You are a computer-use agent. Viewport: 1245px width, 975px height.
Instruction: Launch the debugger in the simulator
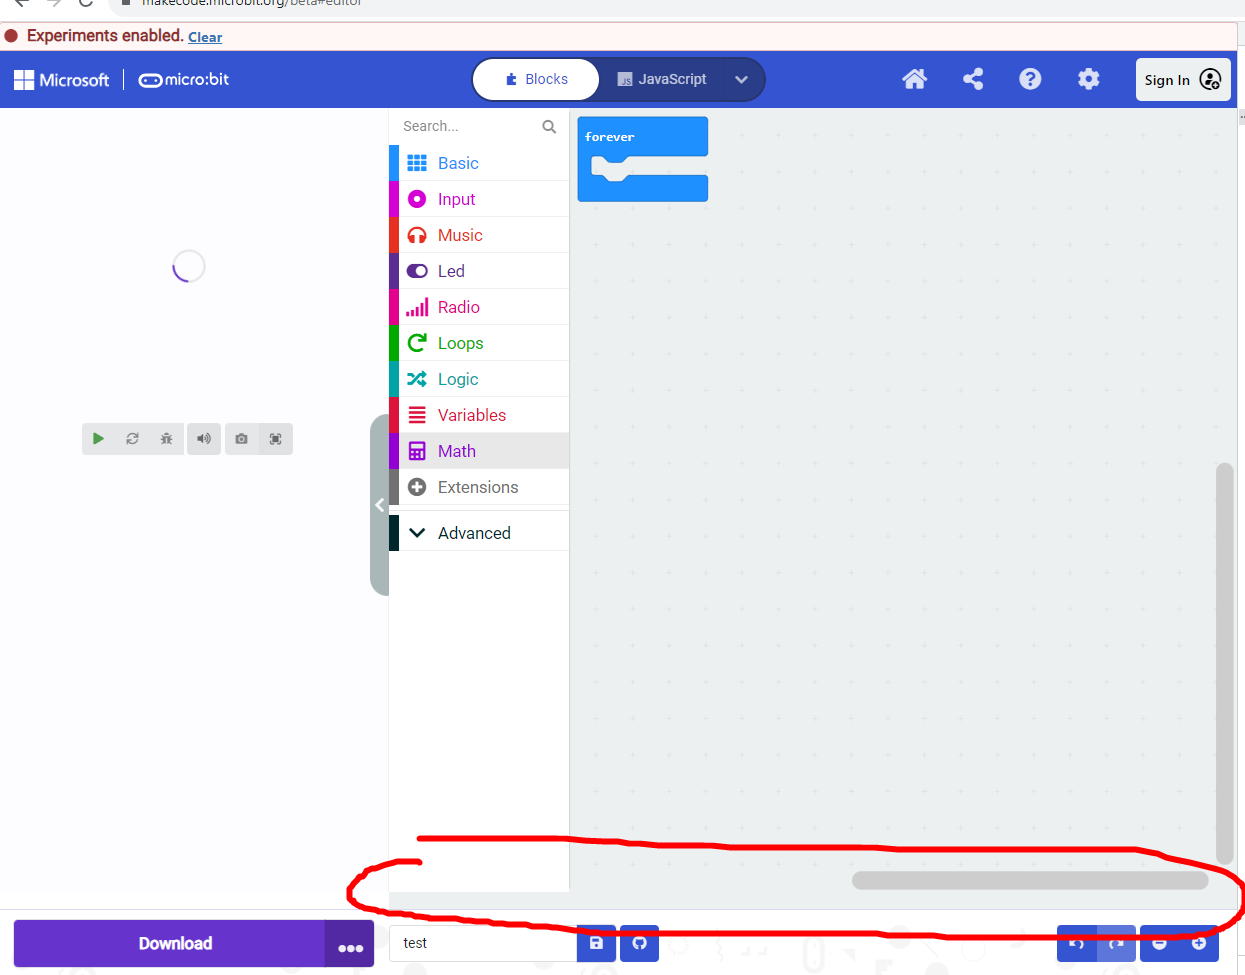coord(166,438)
